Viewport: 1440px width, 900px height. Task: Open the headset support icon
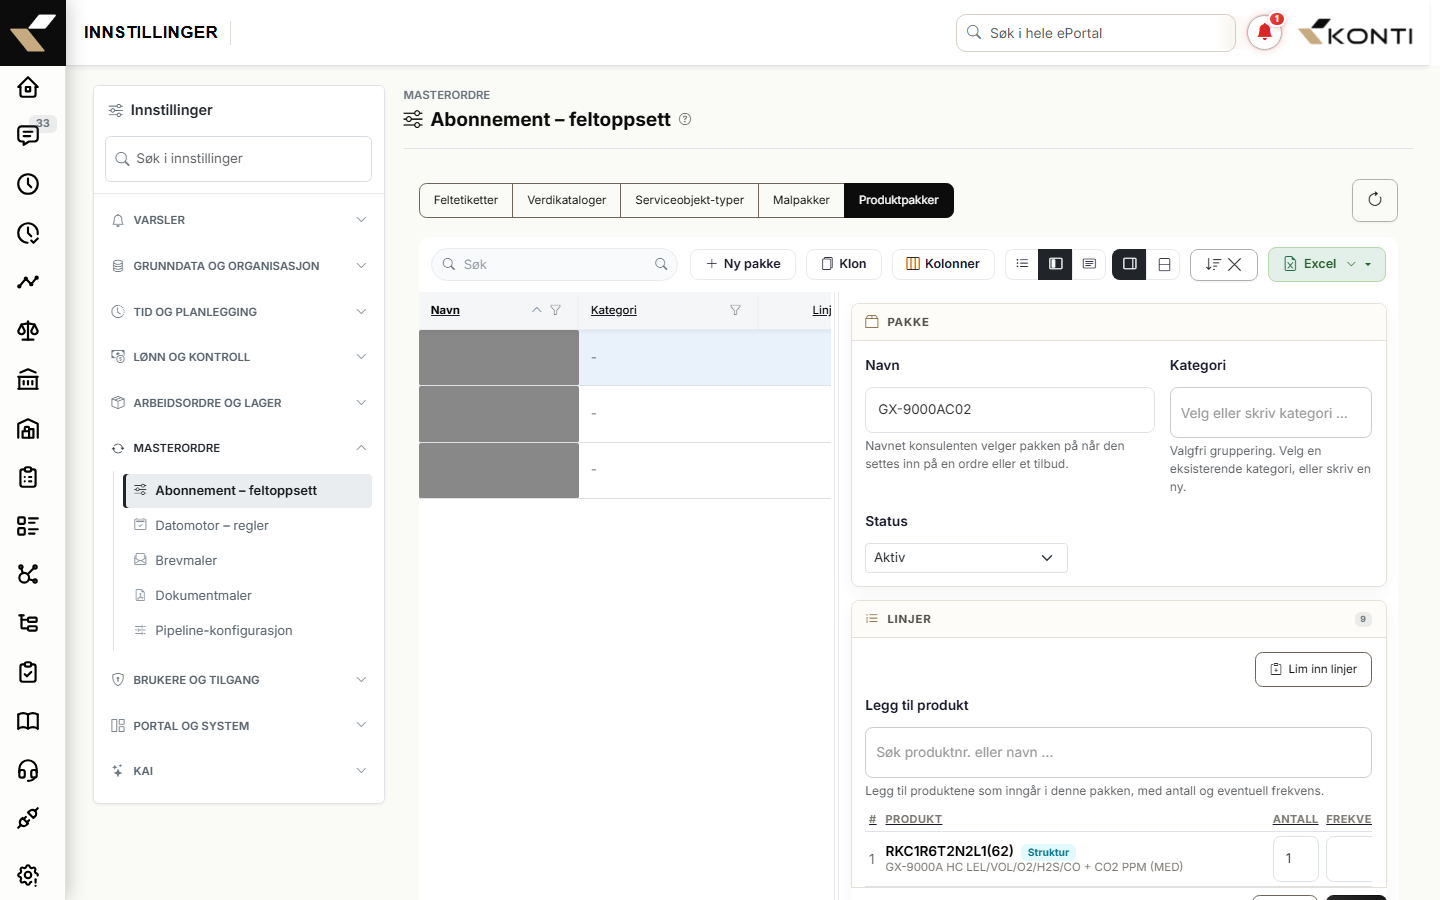pyautogui.click(x=28, y=770)
